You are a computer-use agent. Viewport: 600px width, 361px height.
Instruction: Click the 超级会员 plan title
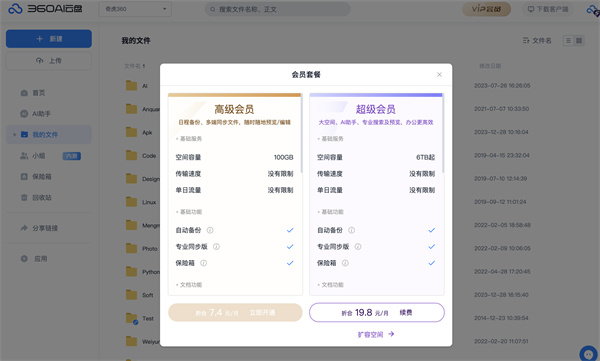376,109
